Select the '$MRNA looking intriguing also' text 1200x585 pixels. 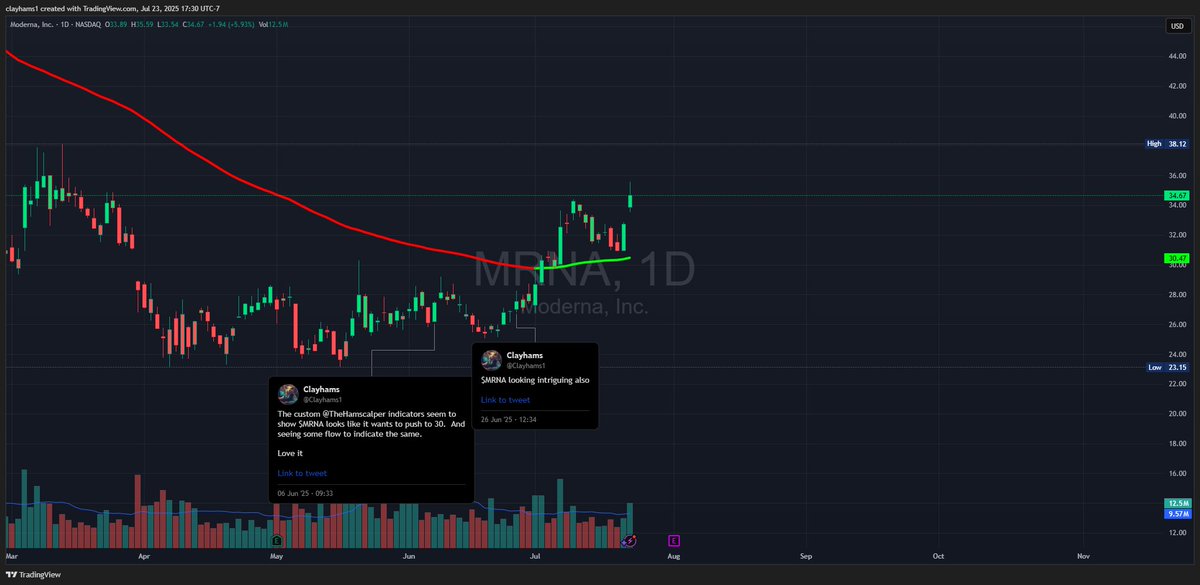click(x=535, y=380)
